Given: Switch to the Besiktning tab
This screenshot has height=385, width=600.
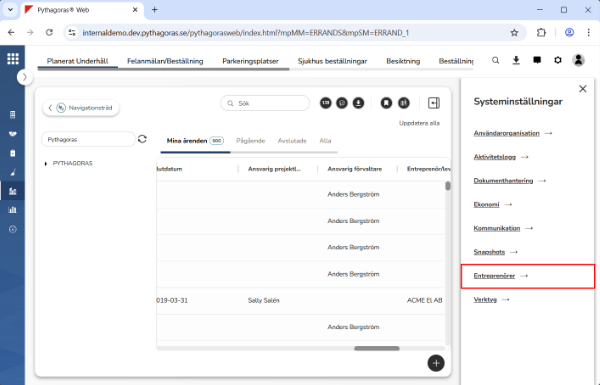Looking at the screenshot, I should click(403, 61).
